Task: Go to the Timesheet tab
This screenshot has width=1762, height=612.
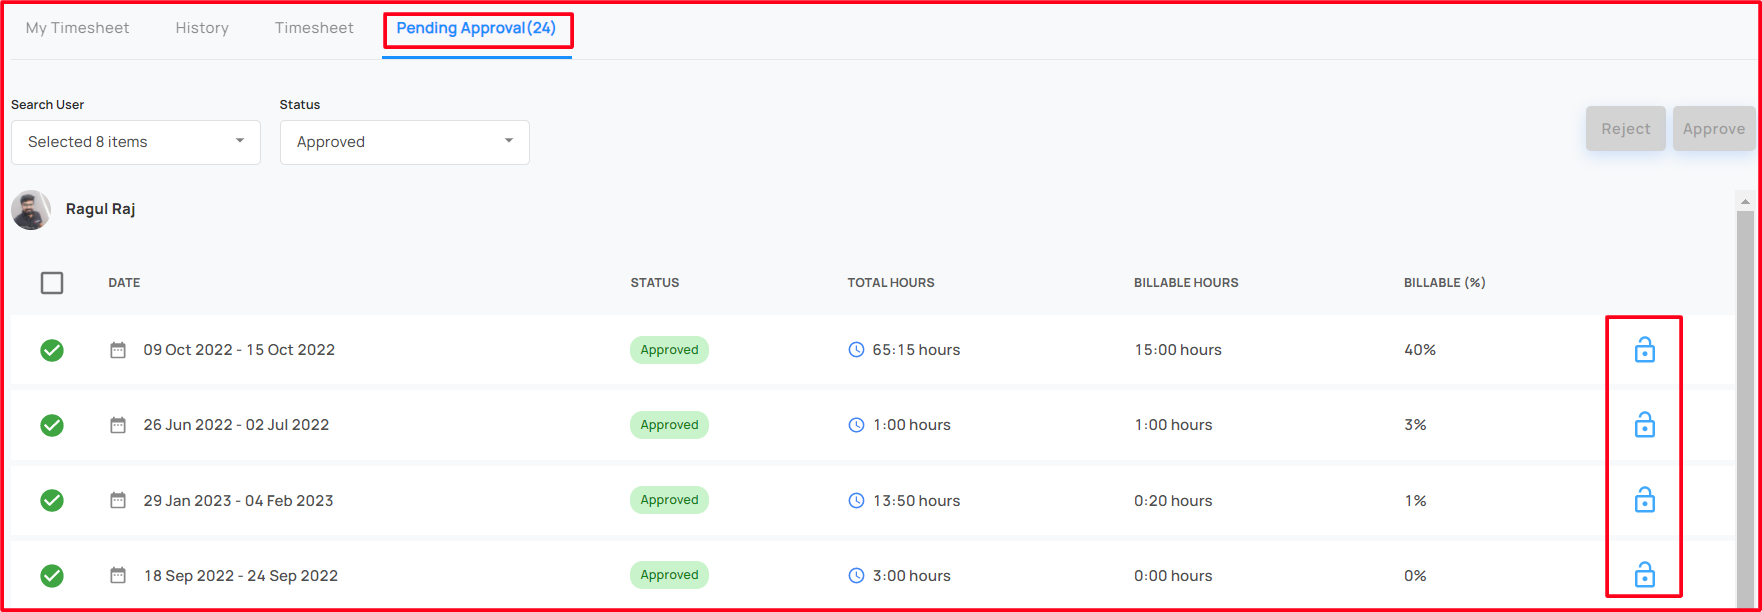Action: click(x=314, y=28)
